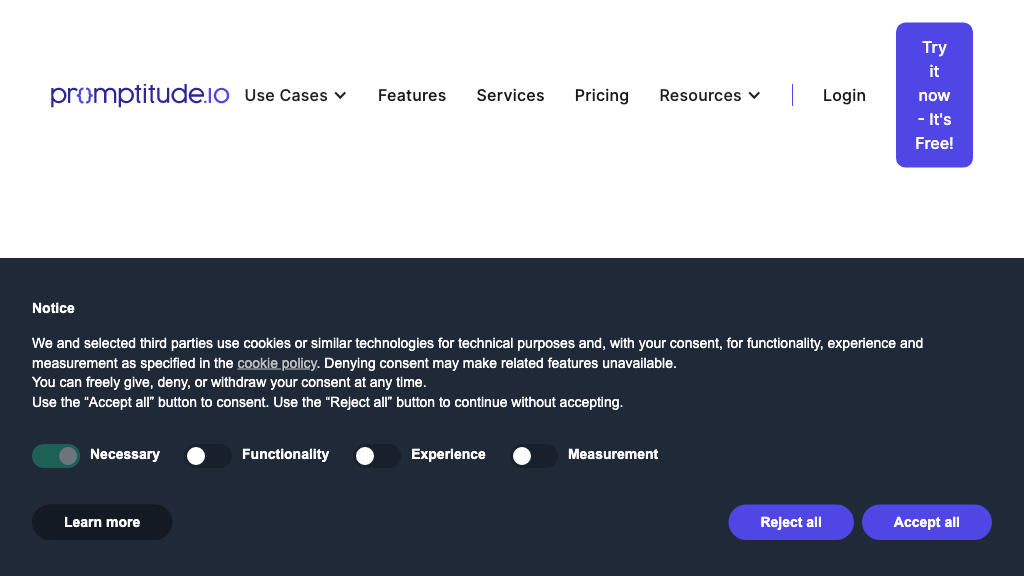Turn on Measurement cookies
This screenshot has width=1024, height=576.
pos(534,455)
